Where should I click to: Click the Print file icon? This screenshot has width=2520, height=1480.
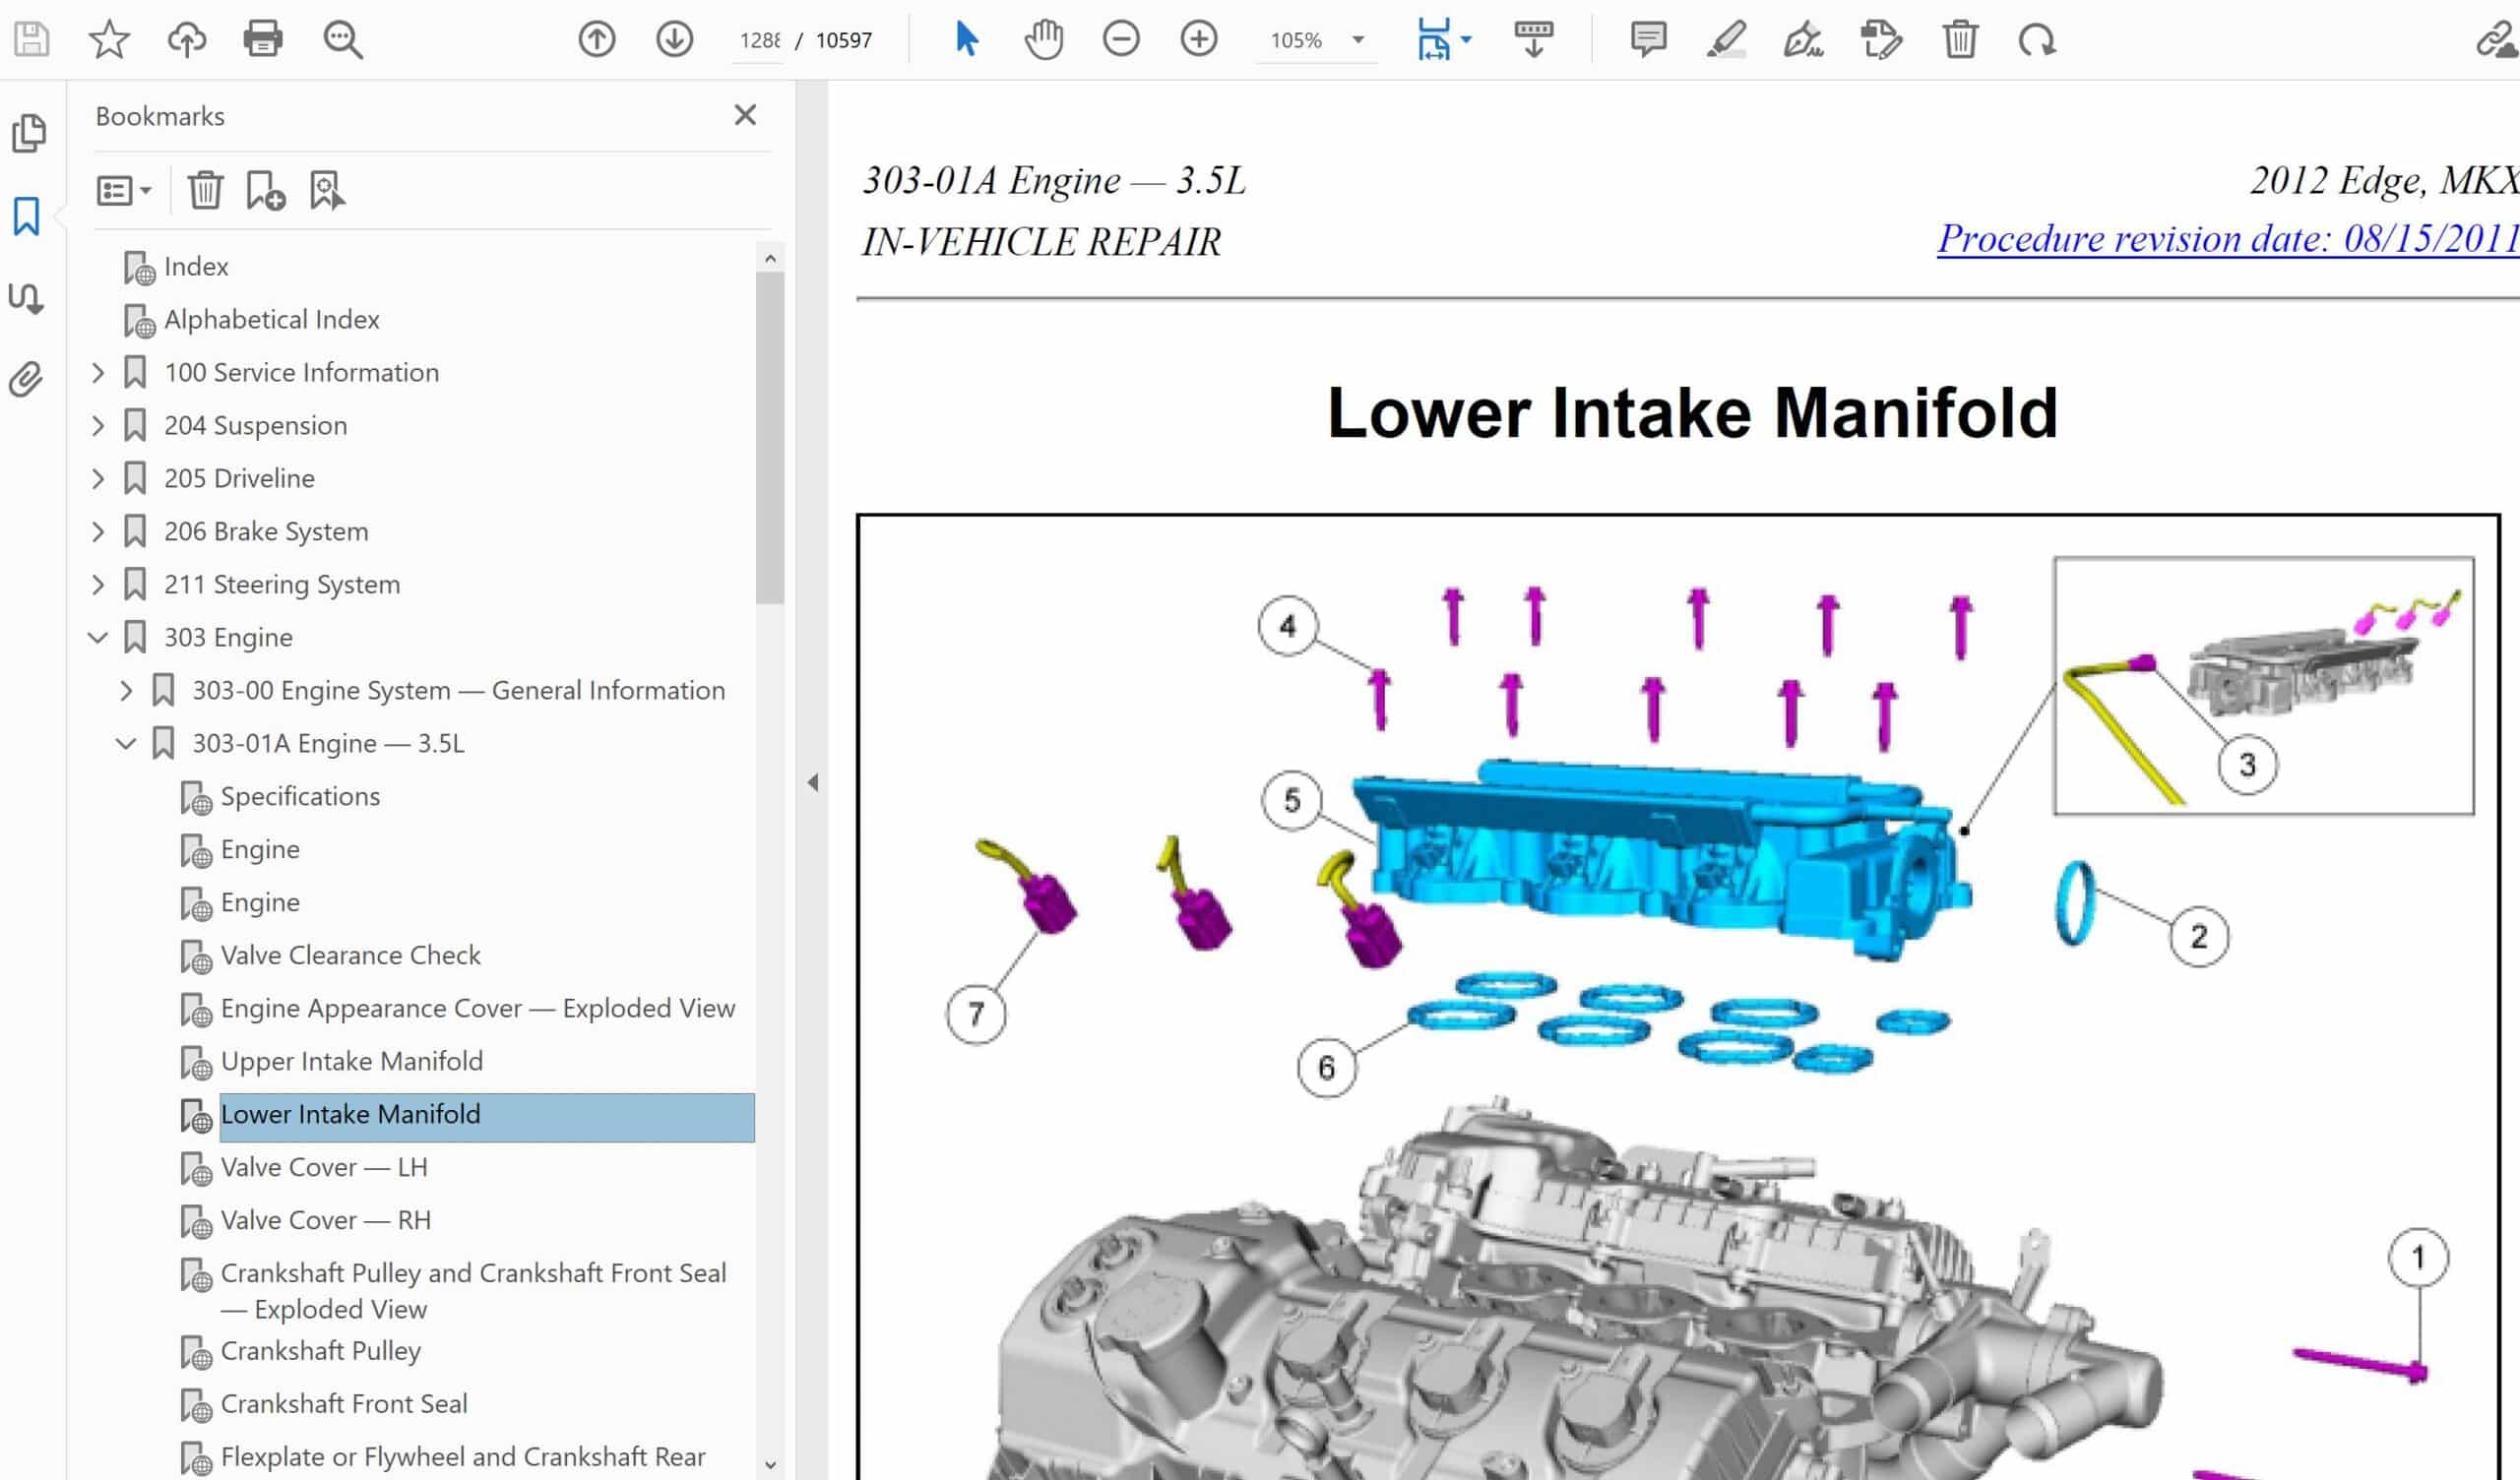tap(263, 39)
